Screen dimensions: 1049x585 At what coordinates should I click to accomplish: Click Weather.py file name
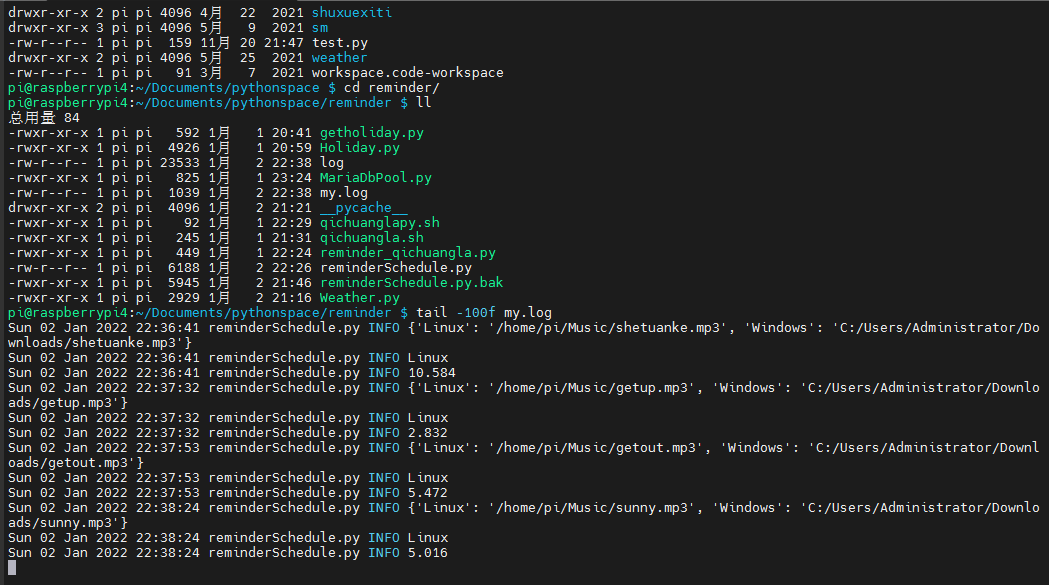pos(360,298)
